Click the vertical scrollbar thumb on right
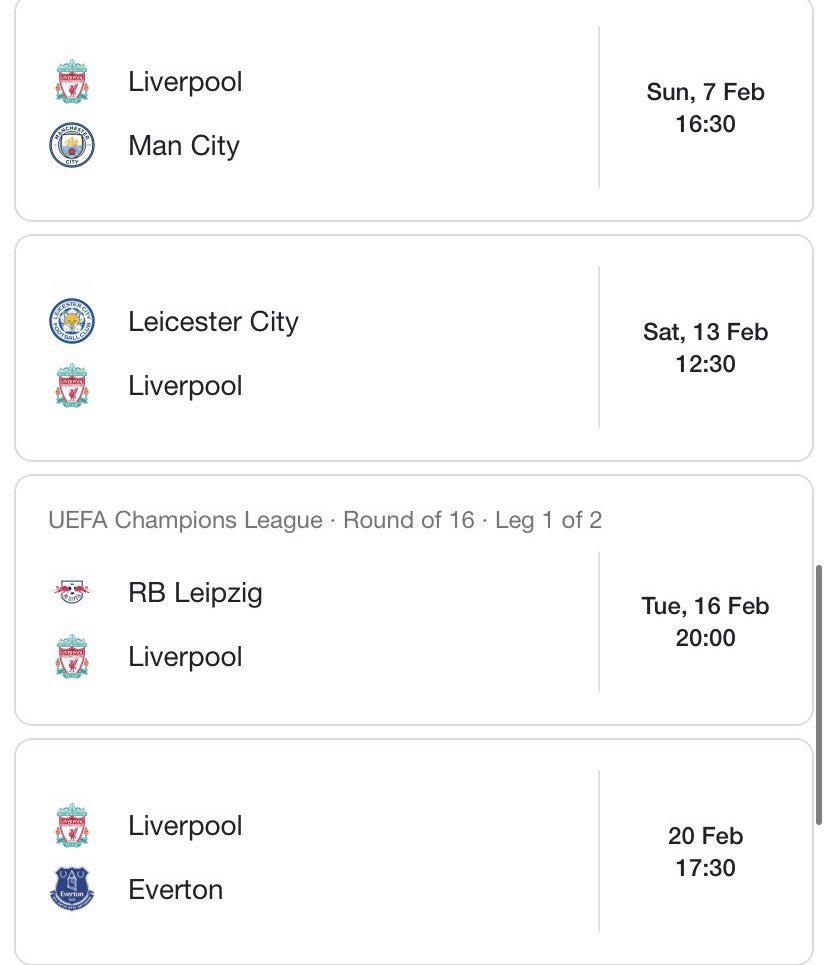This screenshot has width=828, height=965. [819, 695]
